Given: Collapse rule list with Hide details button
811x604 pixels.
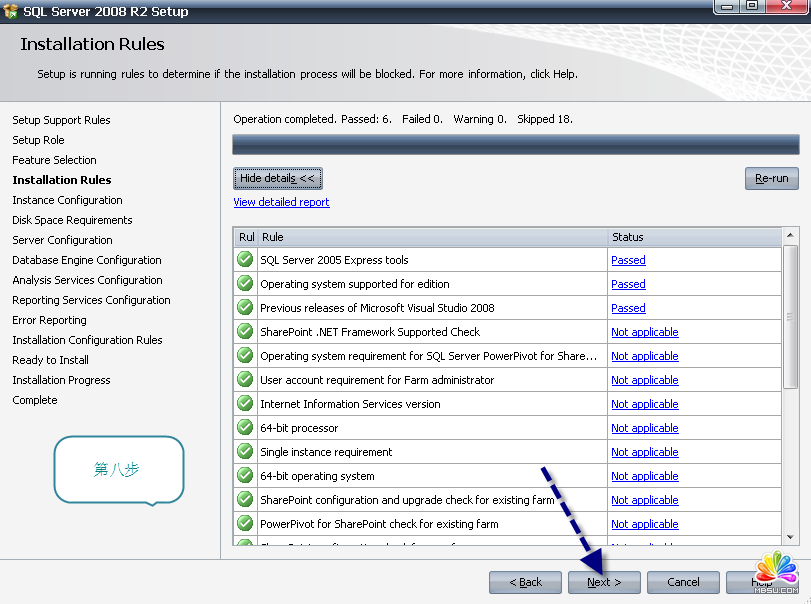Looking at the screenshot, I should pos(277,178).
